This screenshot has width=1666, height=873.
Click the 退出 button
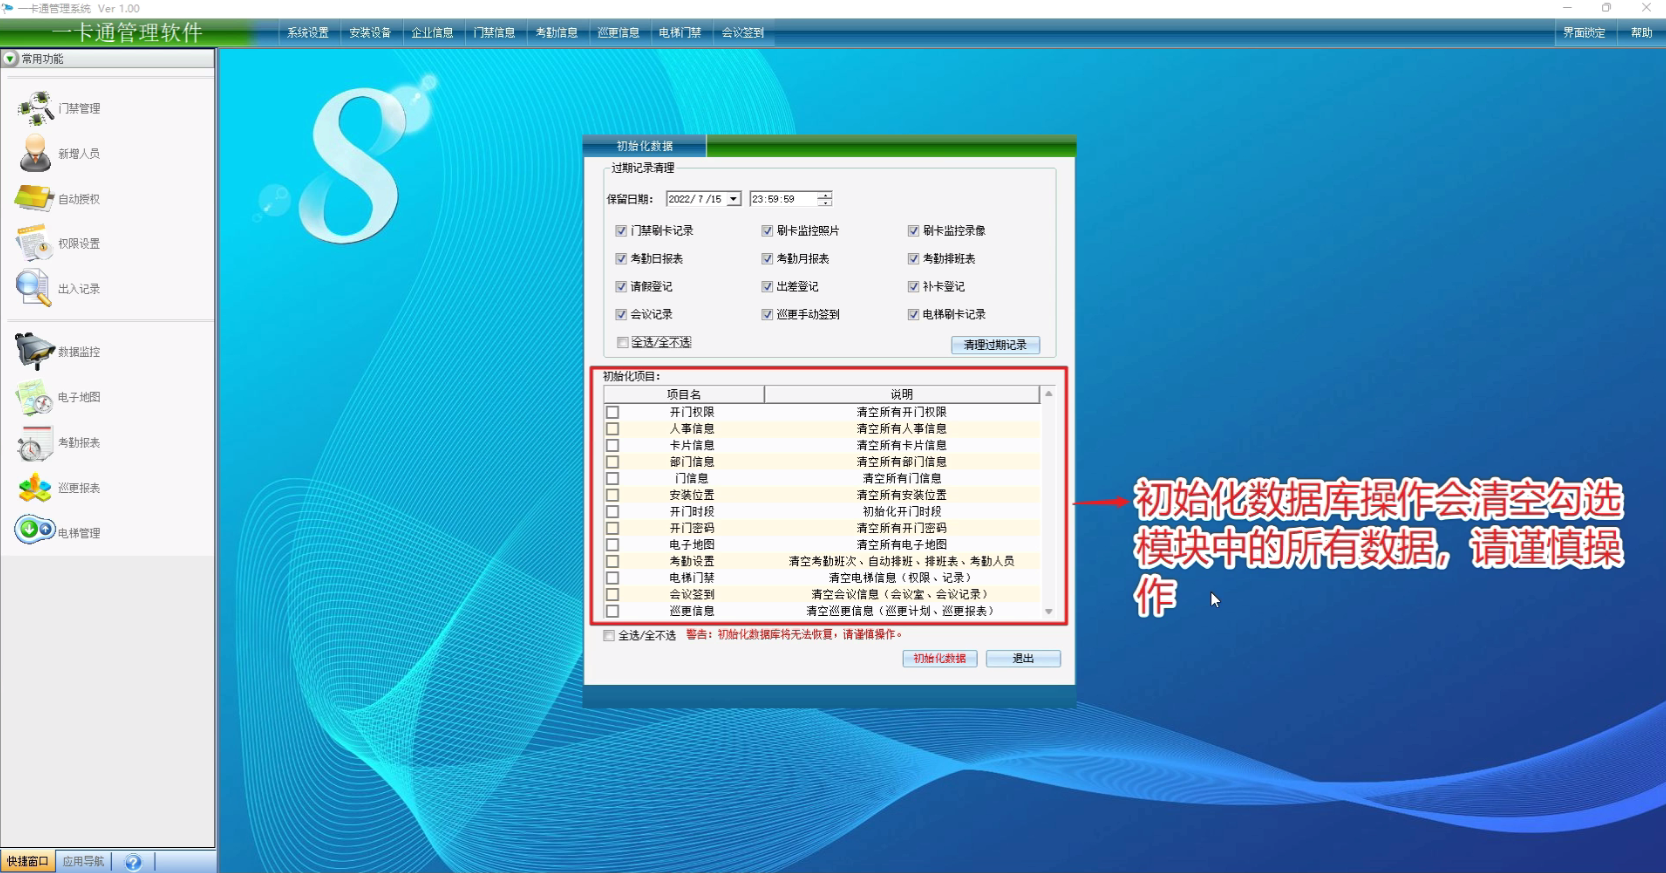[1022, 659]
